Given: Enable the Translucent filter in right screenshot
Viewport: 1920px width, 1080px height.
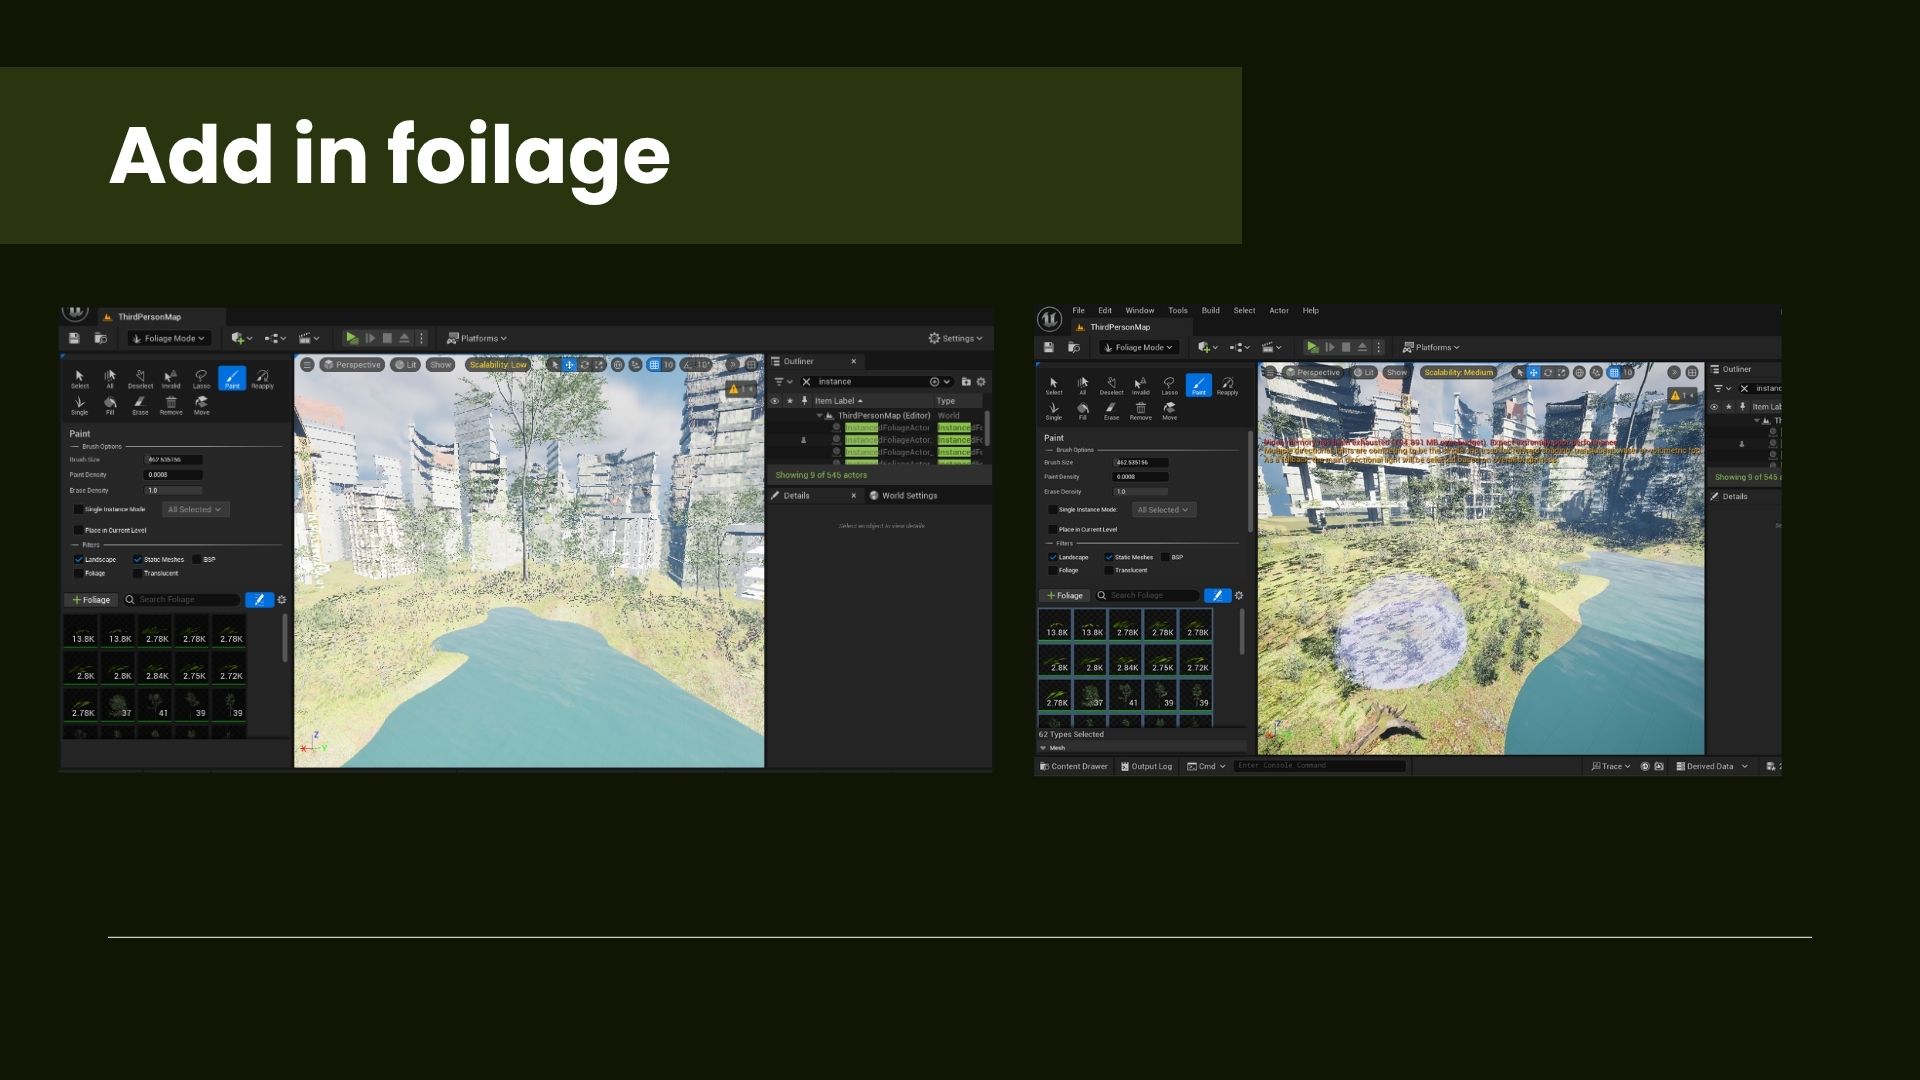Looking at the screenshot, I should point(1108,570).
